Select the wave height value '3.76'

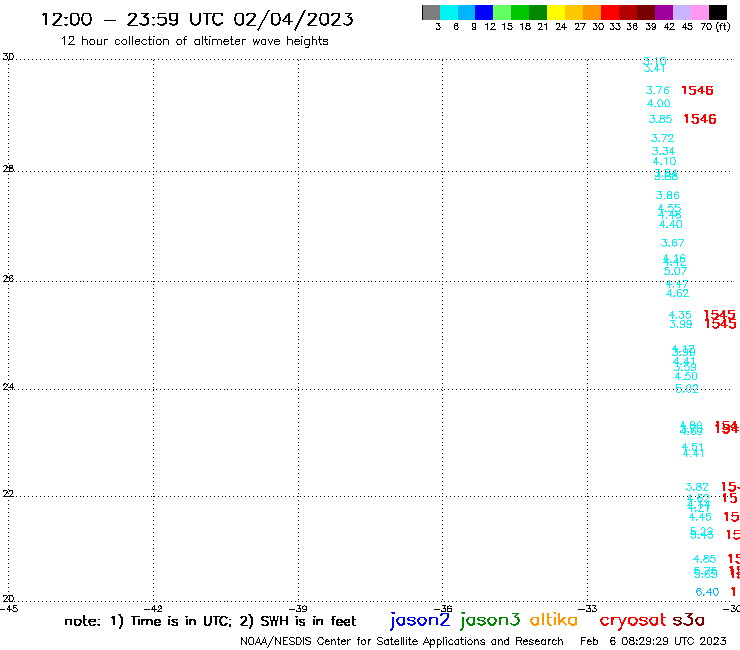click(657, 90)
